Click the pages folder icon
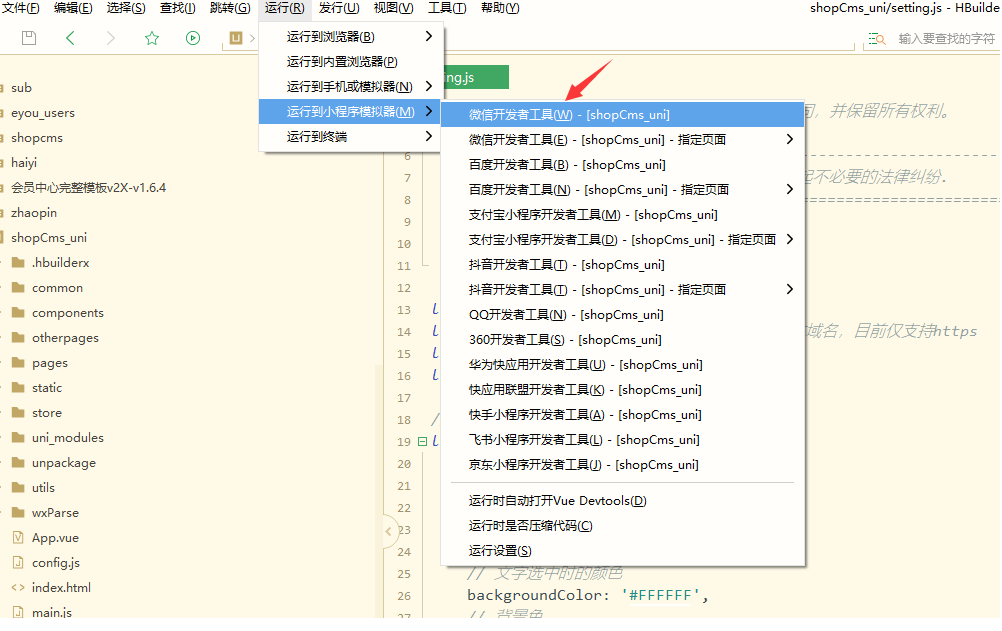Viewport: 1002px width, 631px height. pos(19,362)
